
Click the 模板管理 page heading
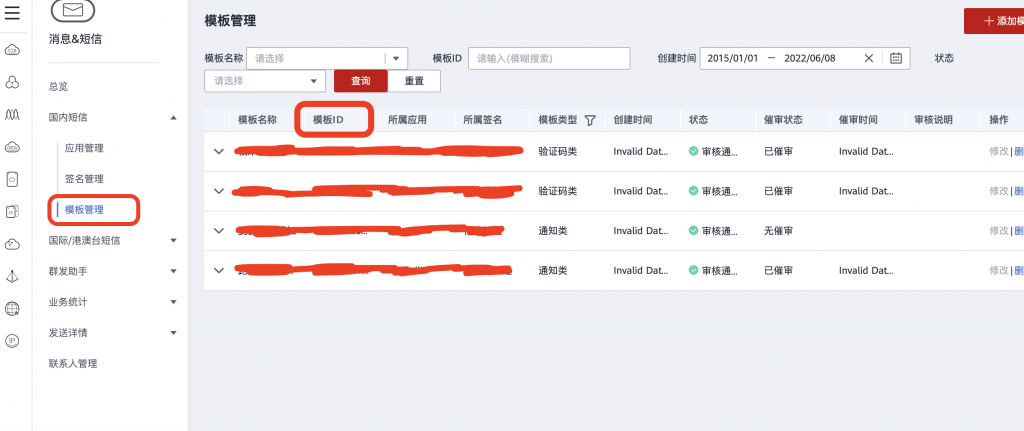coord(230,21)
